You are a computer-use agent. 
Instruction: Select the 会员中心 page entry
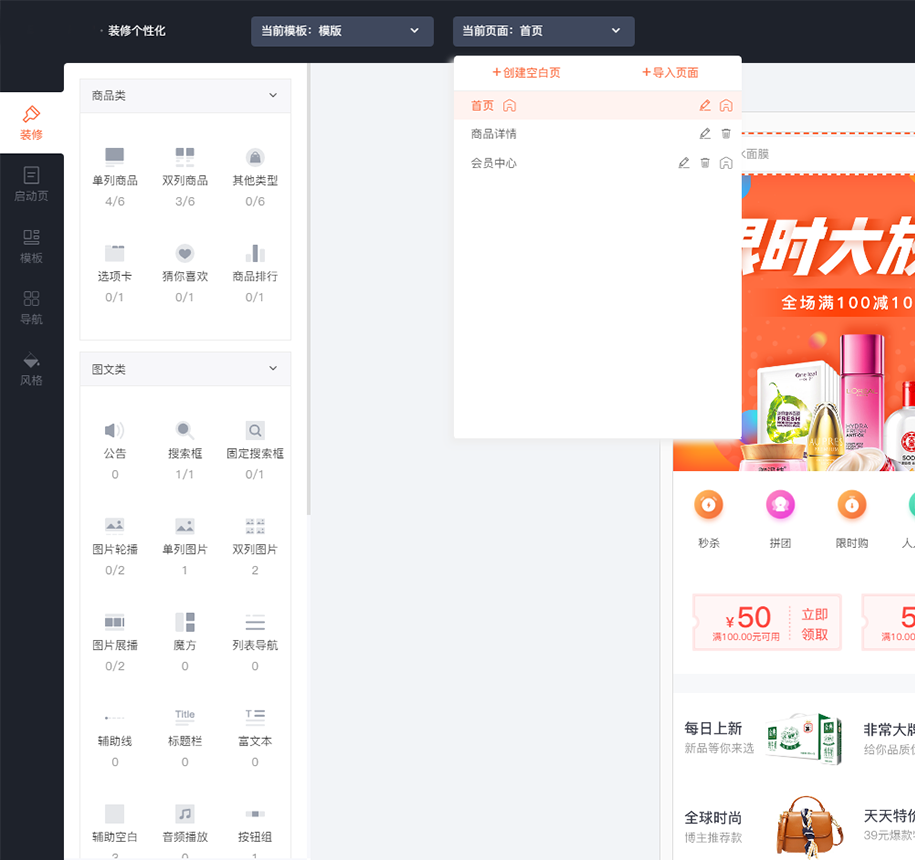pos(598,163)
